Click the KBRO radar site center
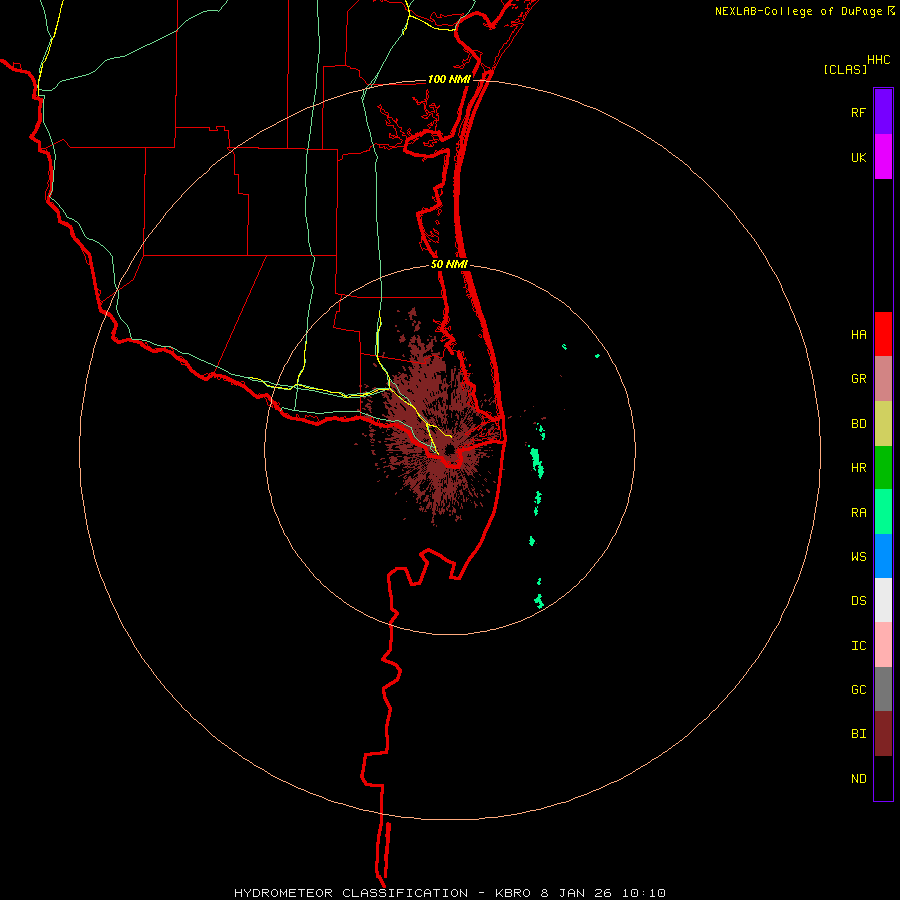The width and height of the screenshot is (900, 900). point(449,449)
